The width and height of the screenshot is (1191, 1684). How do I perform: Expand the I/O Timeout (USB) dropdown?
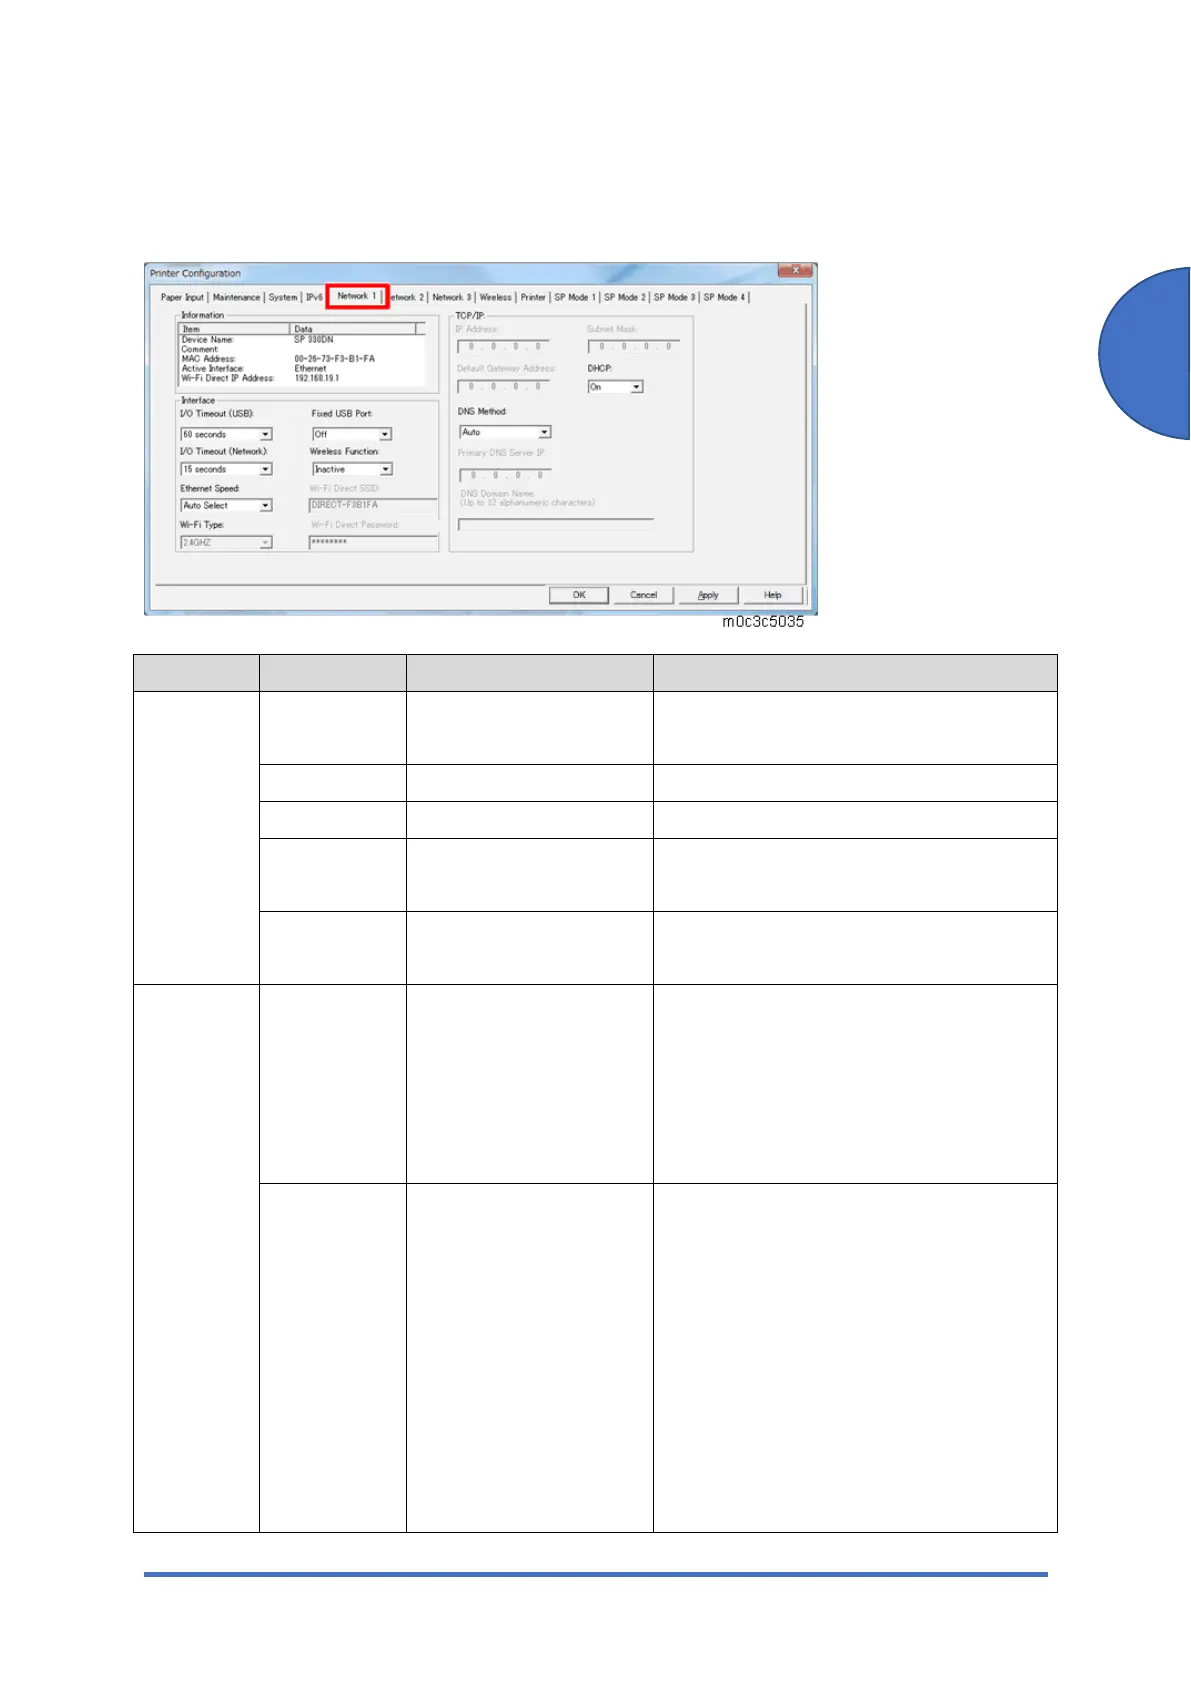(226, 434)
